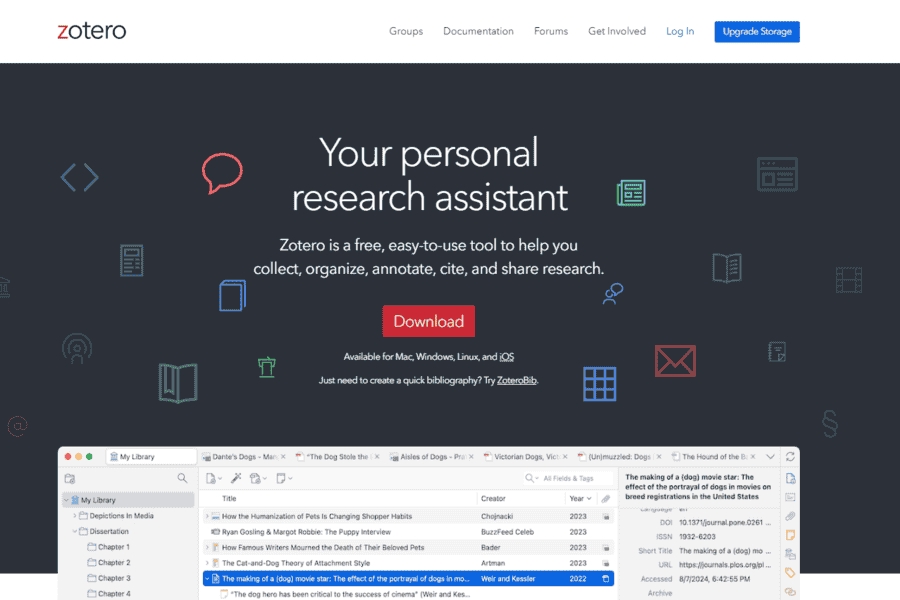Viewport: 900px width, 600px height.
Task: Select the Ryan Gosling & Margot Robbie row
Action: [x=408, y=532]
